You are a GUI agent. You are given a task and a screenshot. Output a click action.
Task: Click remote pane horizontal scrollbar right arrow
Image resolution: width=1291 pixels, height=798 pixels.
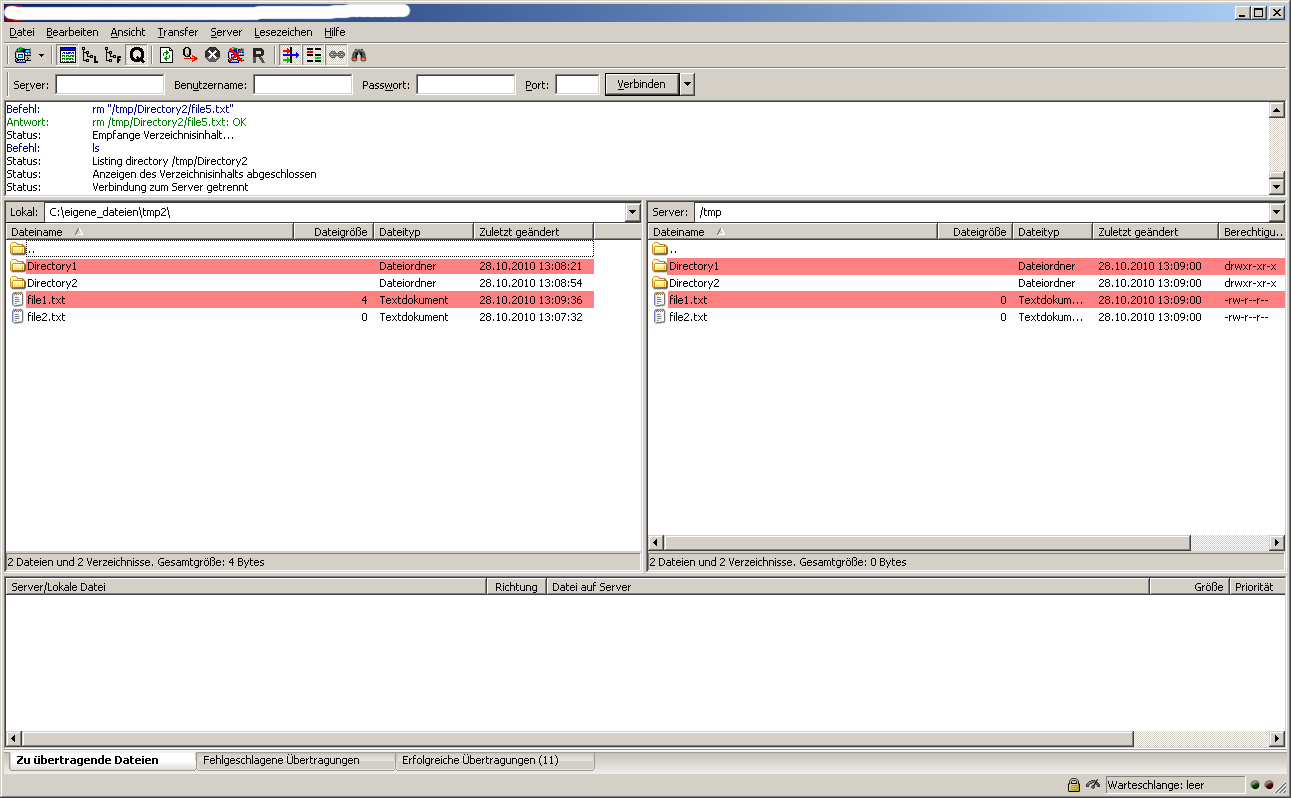1276,543
